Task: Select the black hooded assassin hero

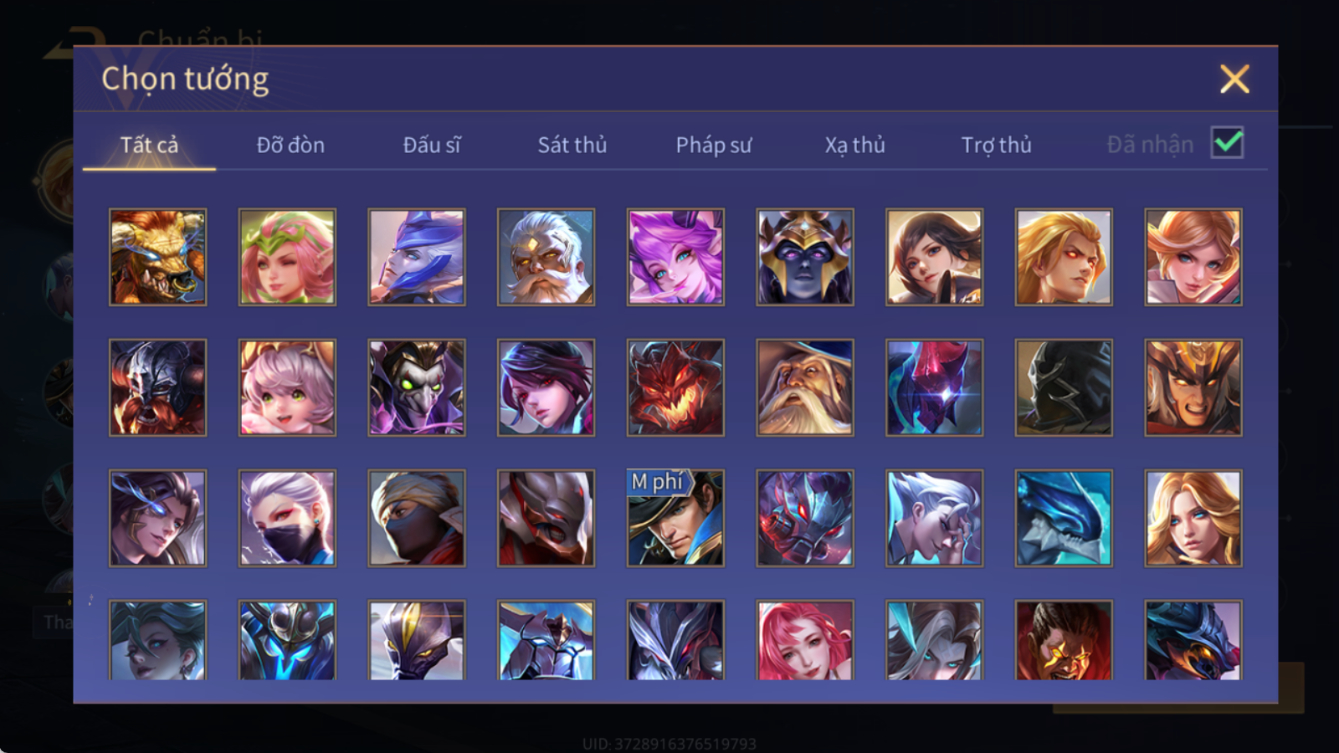Action: 1064,387
